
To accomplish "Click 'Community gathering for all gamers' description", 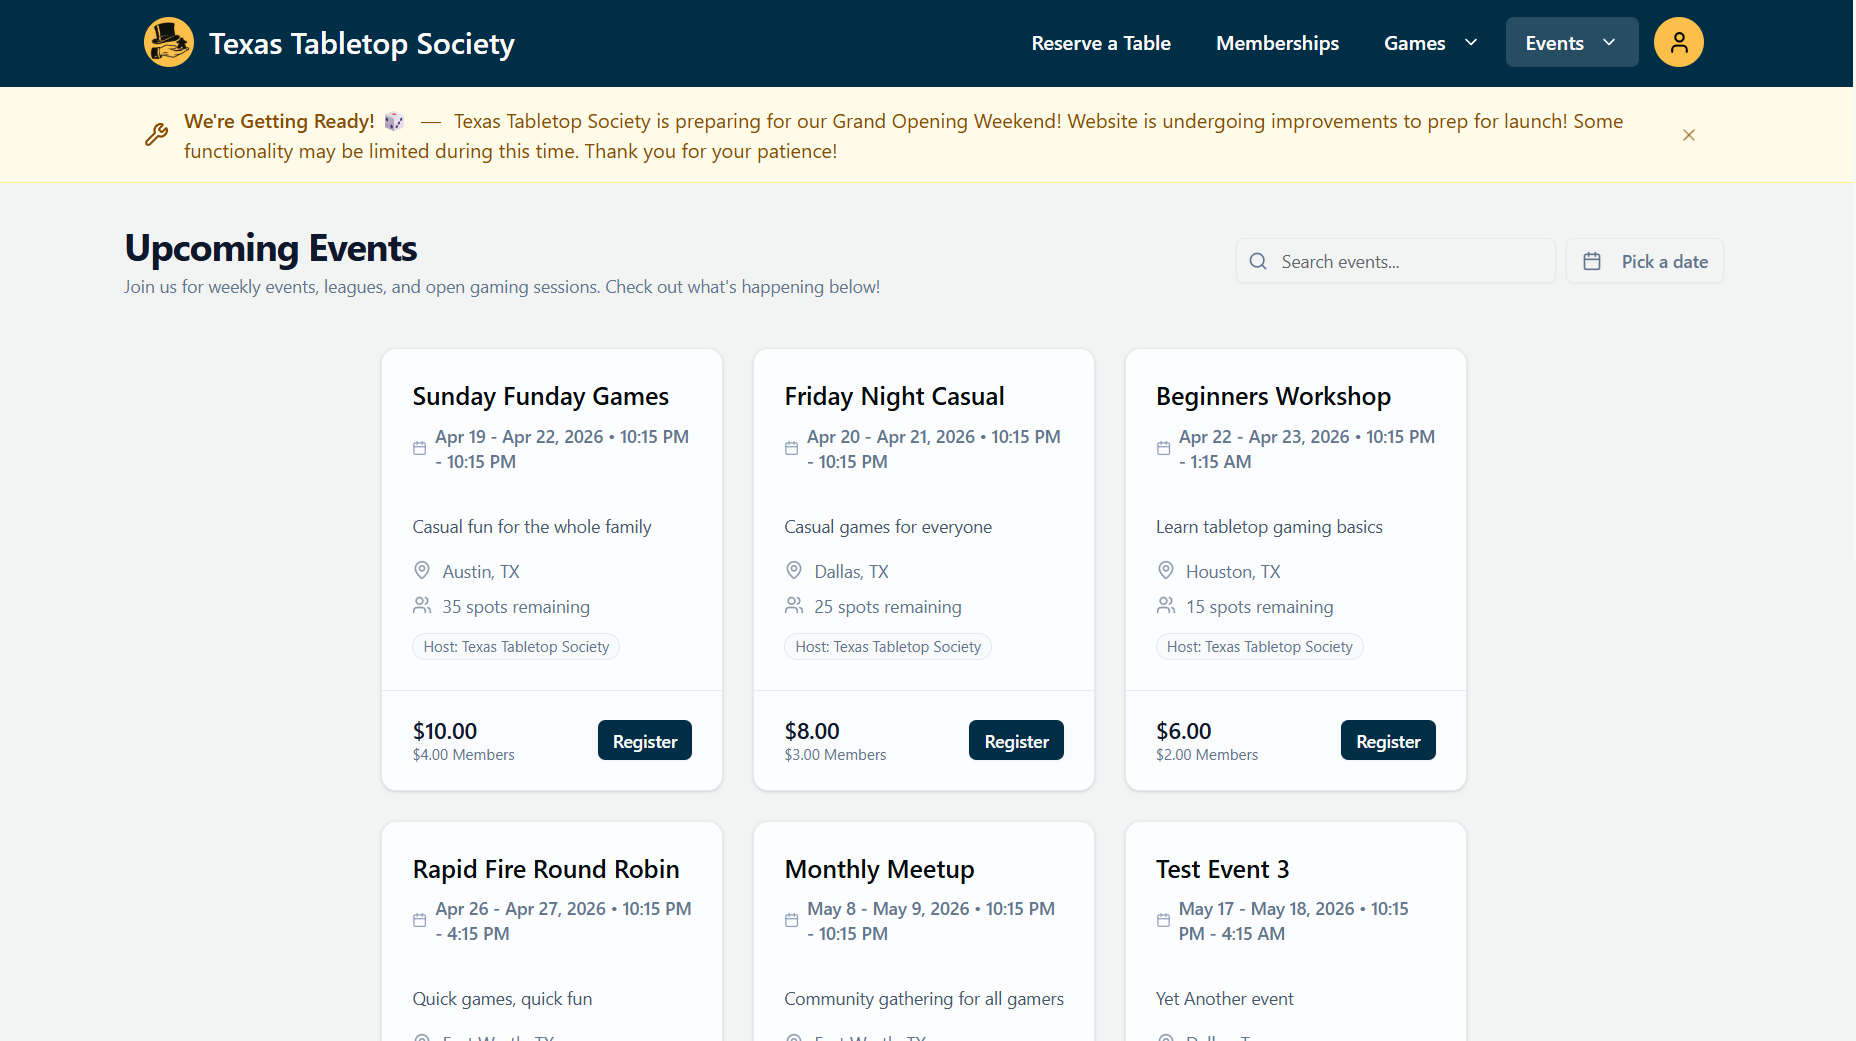I will pos(924,999).
